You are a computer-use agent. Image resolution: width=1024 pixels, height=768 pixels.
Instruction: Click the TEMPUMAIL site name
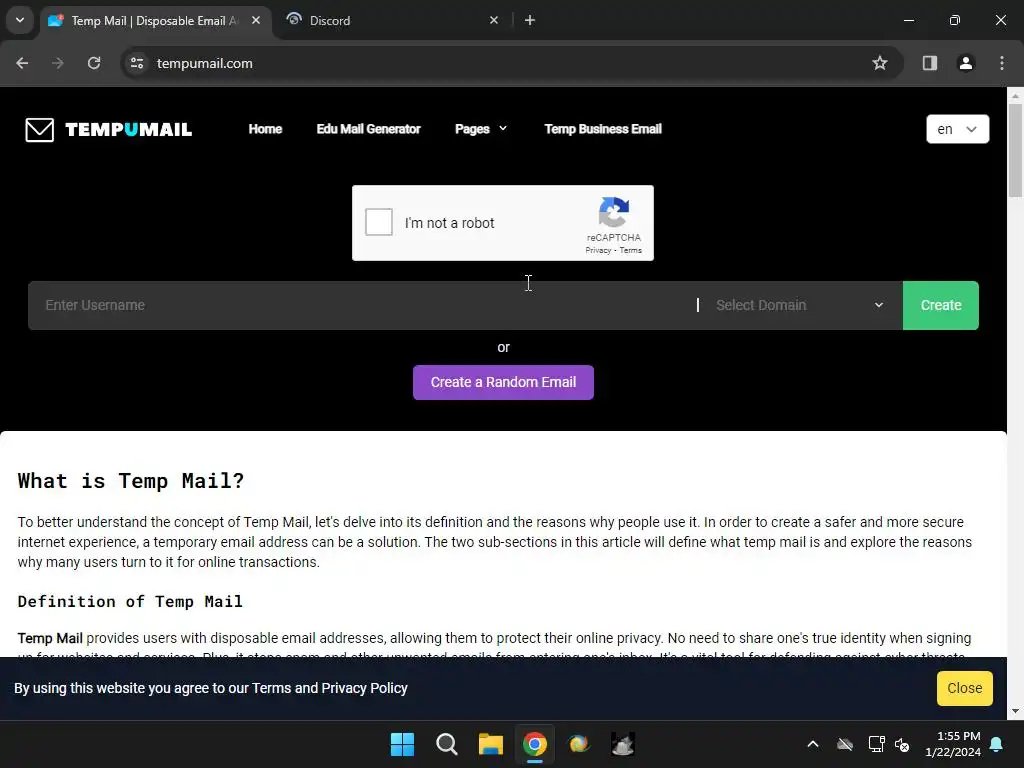[x=129, y=129]
